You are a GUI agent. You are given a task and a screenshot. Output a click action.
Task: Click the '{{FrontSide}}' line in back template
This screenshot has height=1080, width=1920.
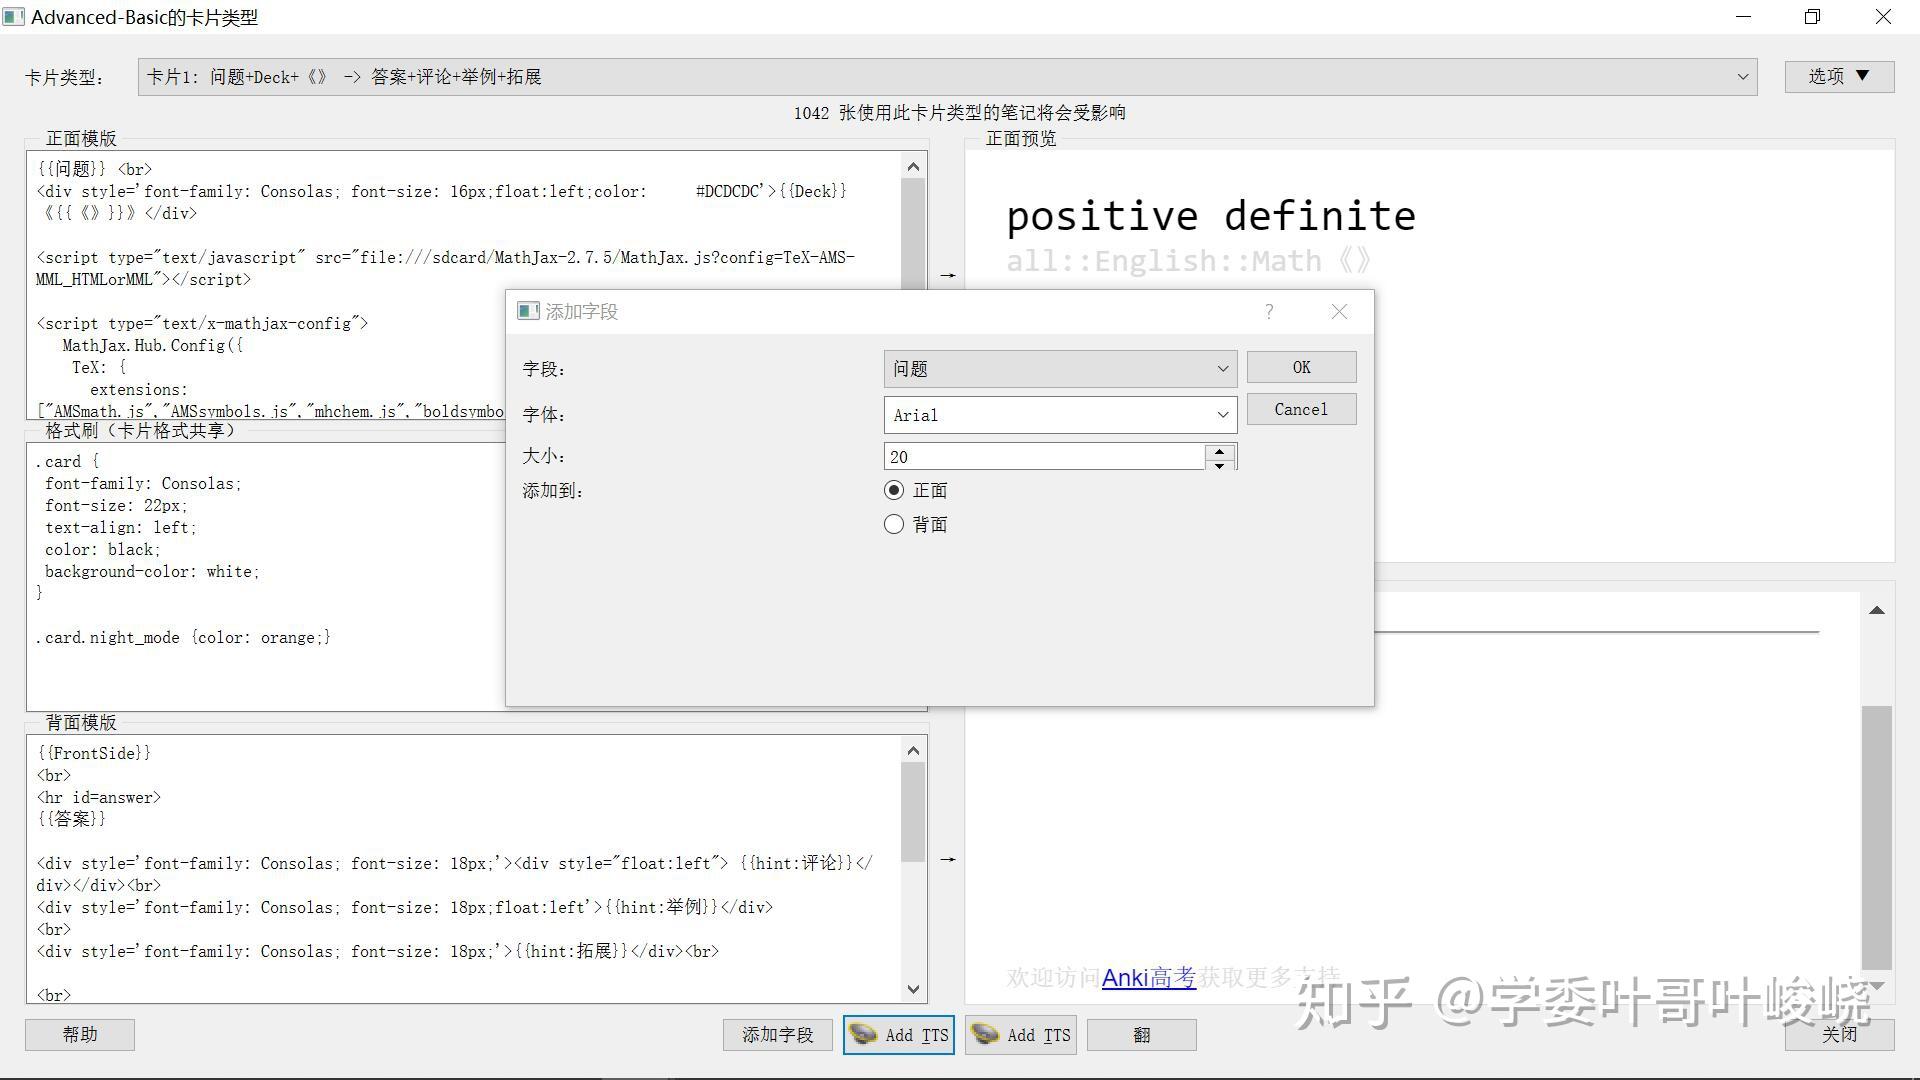pyautogui.click(x=94, y=753)
